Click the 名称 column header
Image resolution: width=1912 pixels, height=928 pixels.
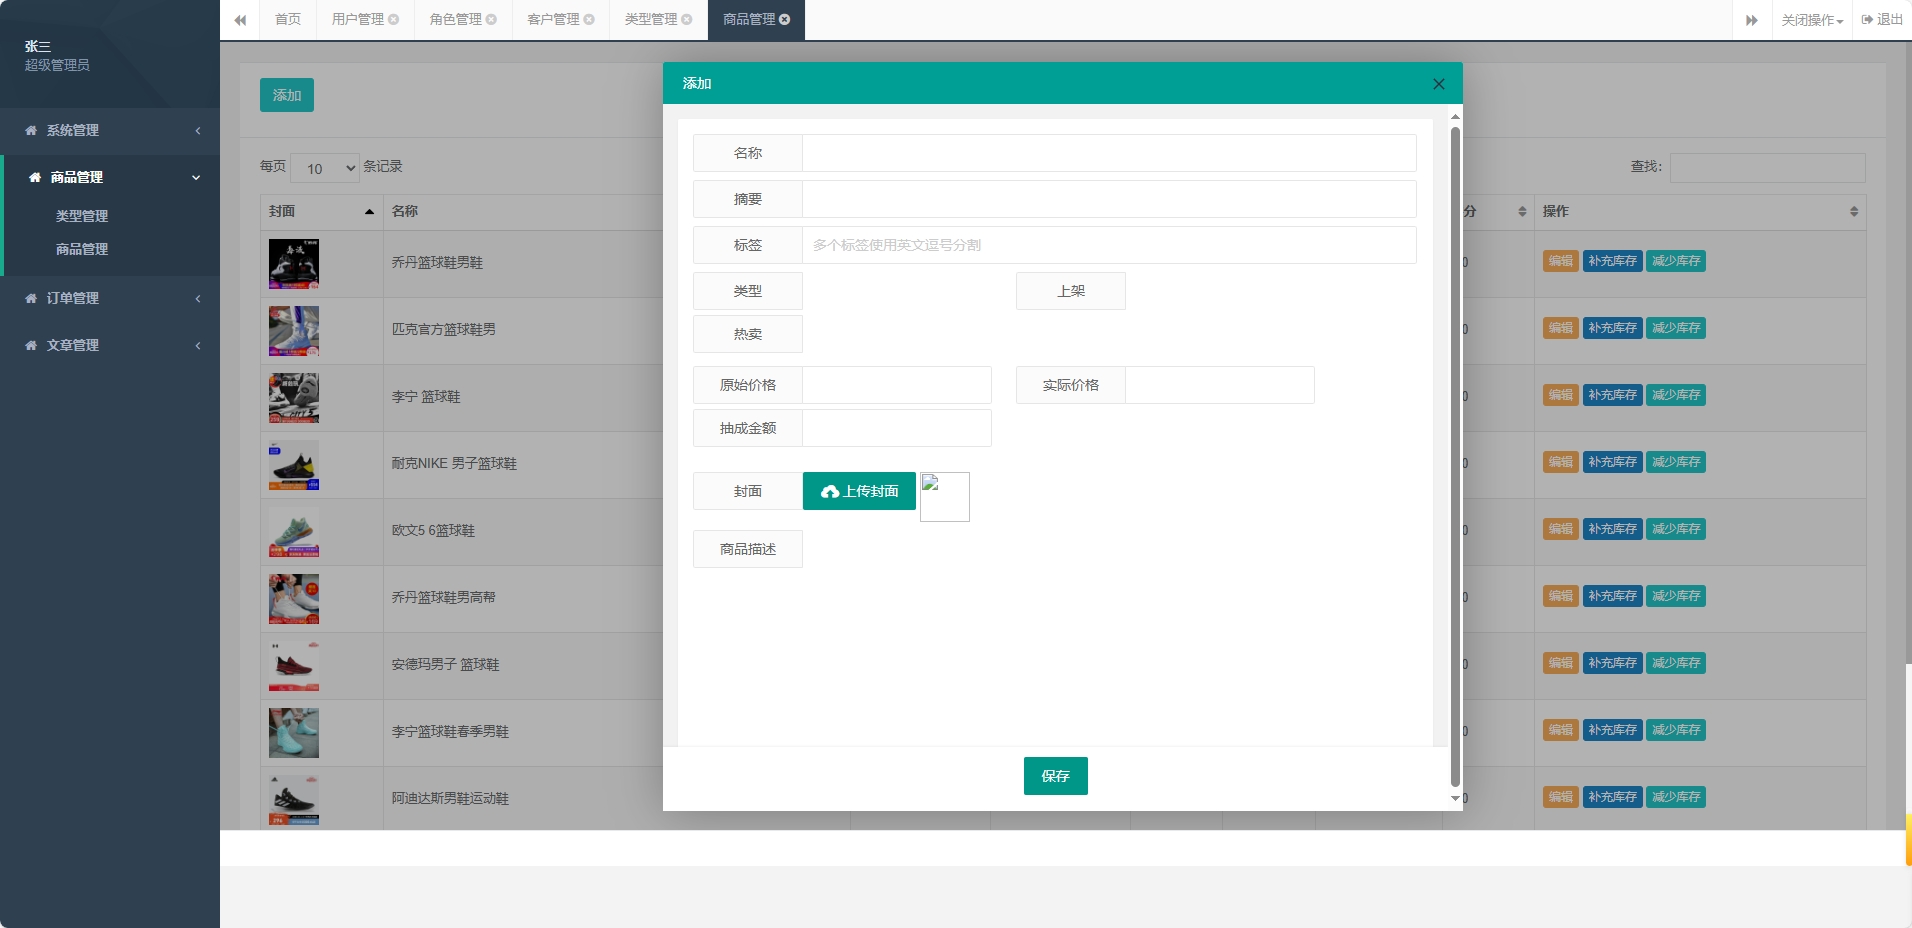click(405, 212)
